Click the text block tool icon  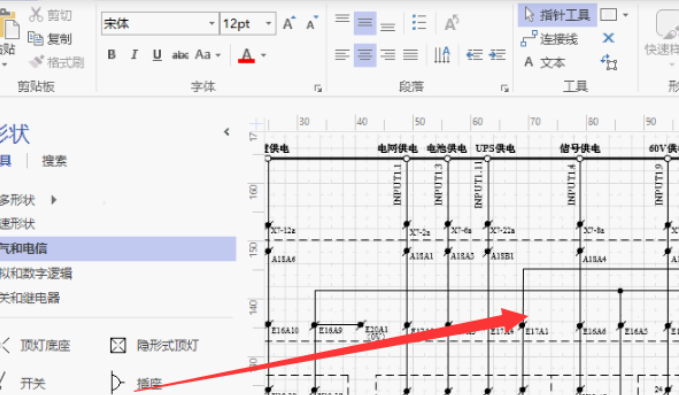coord(608,62)
